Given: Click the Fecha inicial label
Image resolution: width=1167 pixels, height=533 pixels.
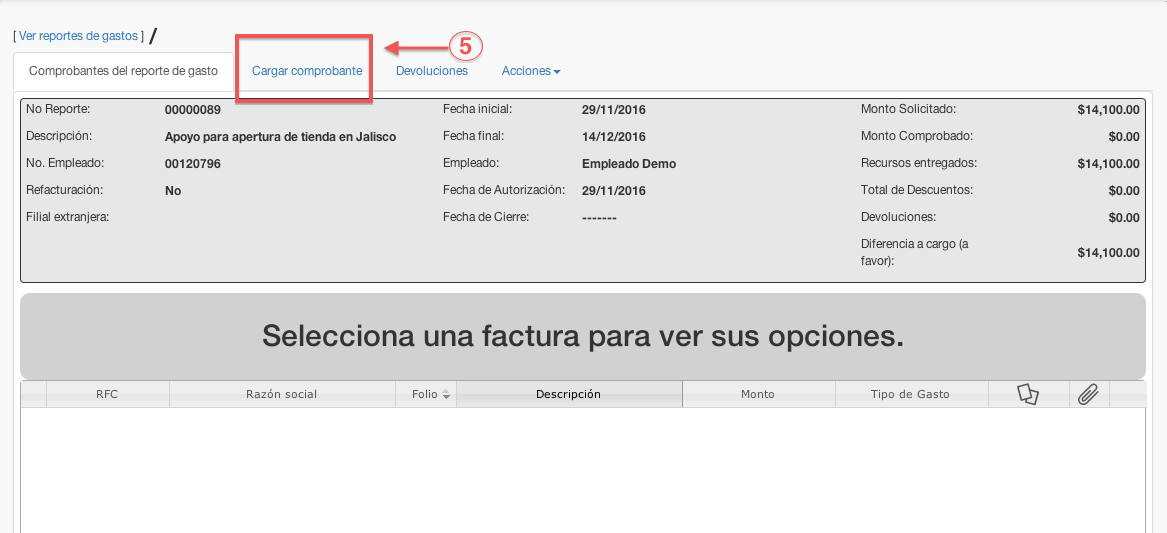Looking at the screenshot, I should coord(478,109).
